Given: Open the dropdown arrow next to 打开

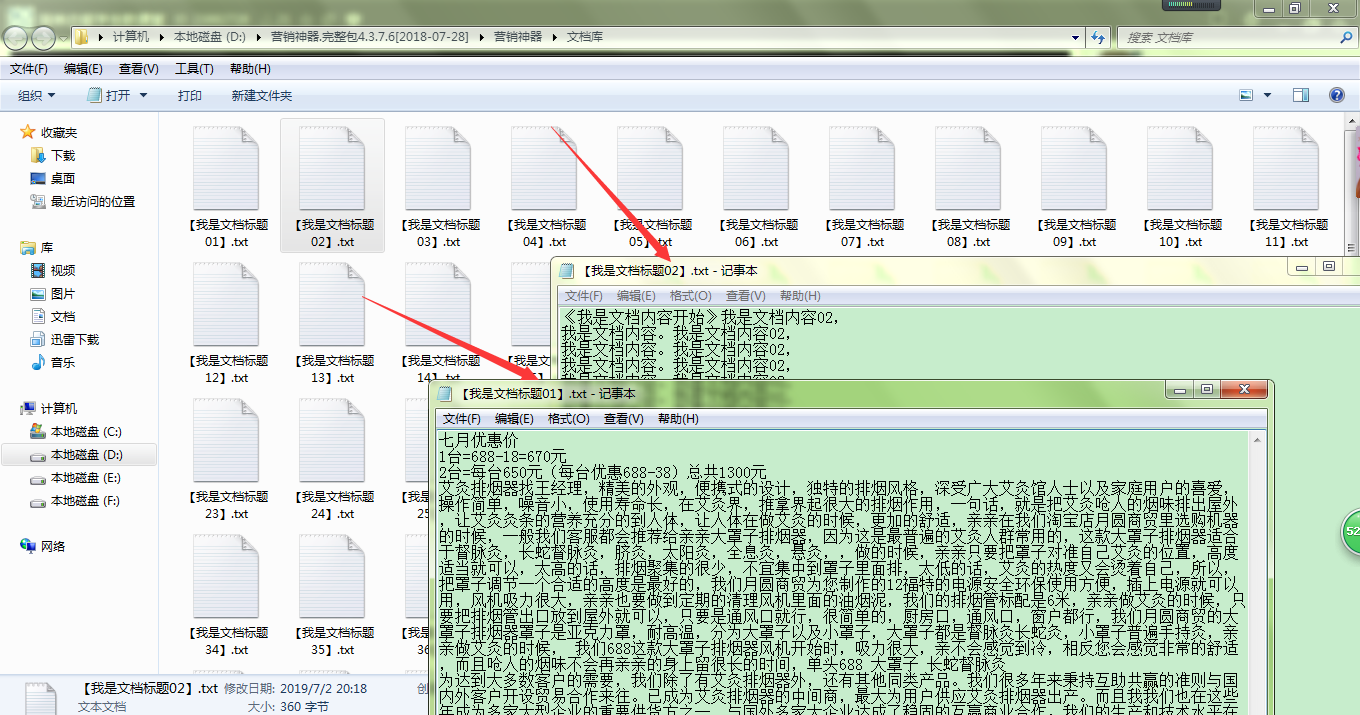Looking at the screenshot, I should [143, 95].
